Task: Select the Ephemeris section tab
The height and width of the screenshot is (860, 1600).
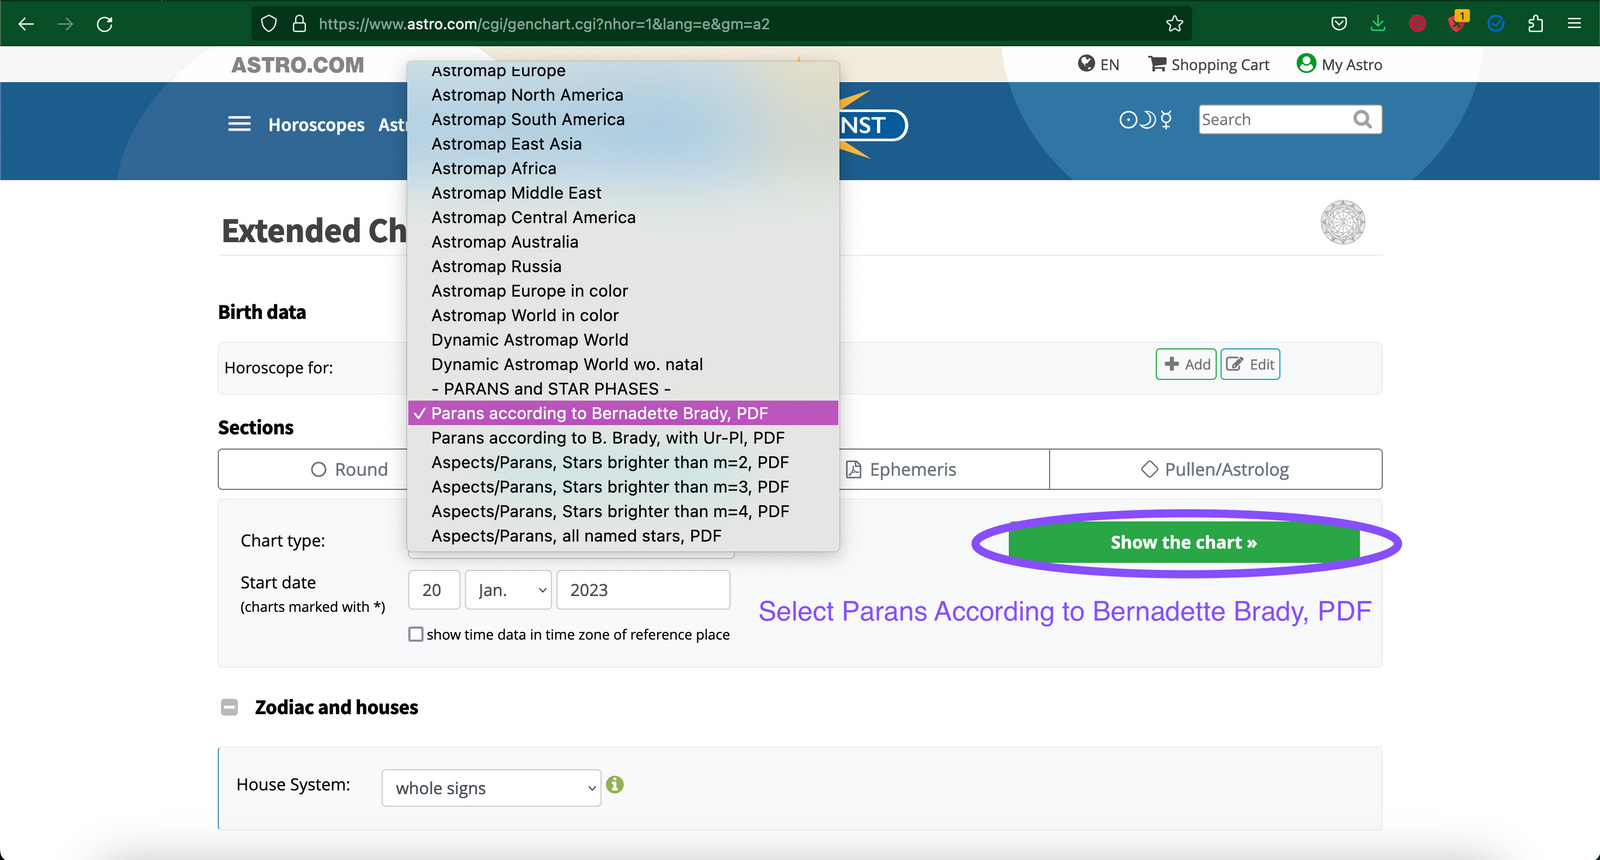Action: (x=901, y=469)
